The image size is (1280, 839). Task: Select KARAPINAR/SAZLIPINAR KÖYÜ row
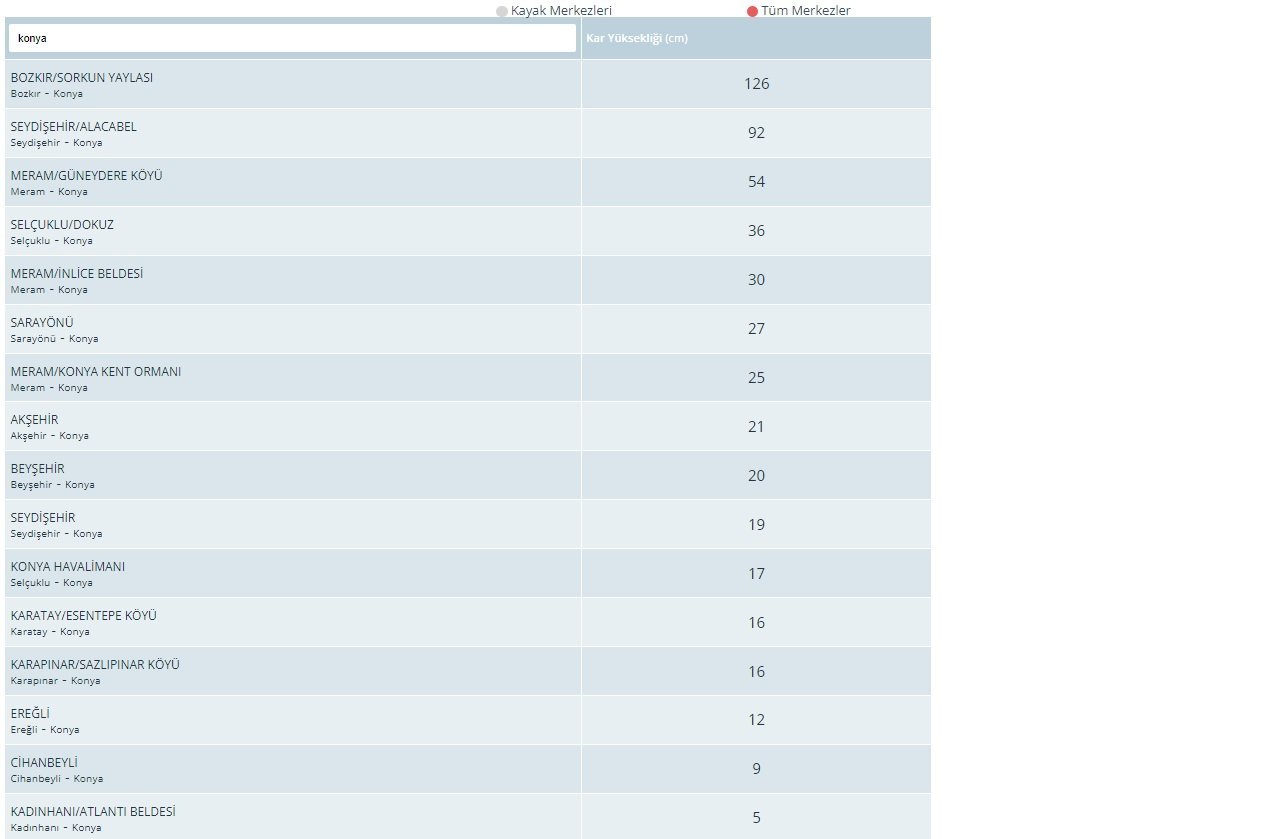[x=95, y=665]
